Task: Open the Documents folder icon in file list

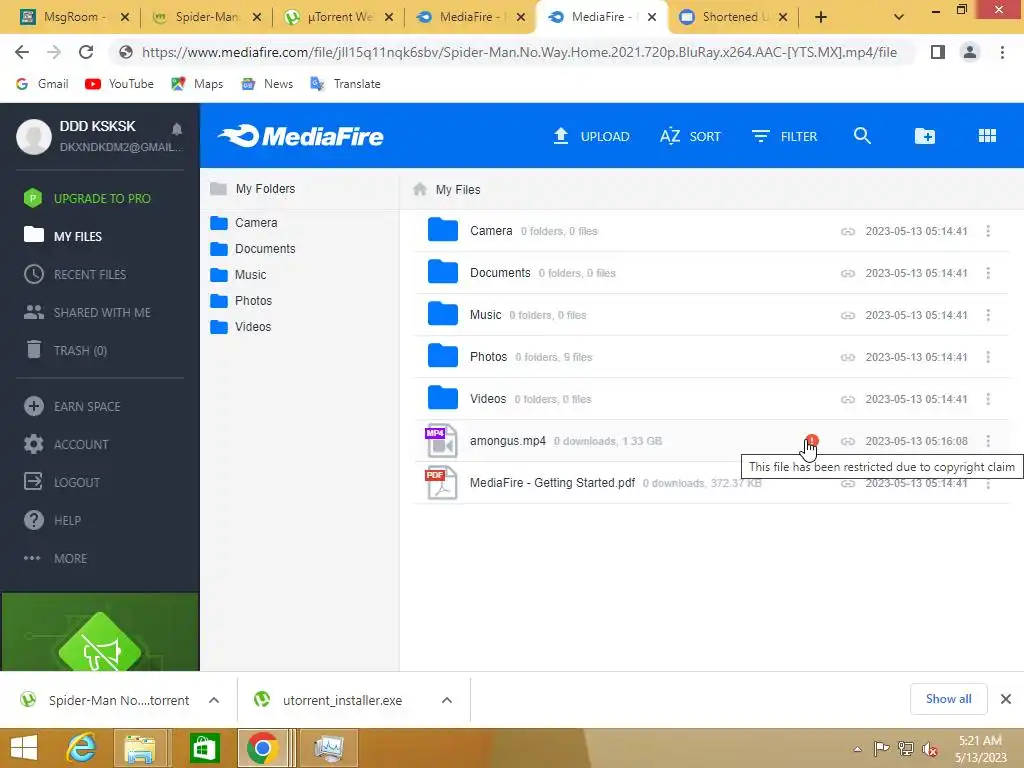Action: tap(443, 272)
